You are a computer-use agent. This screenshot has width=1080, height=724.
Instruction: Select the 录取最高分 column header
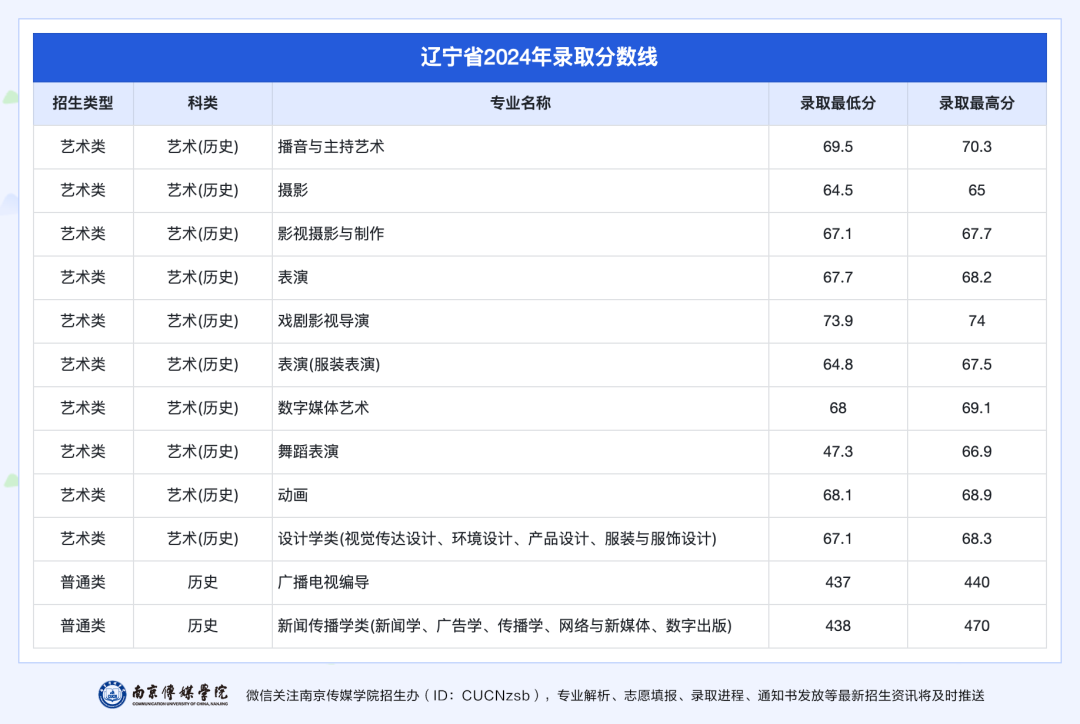tap(977, 103)
